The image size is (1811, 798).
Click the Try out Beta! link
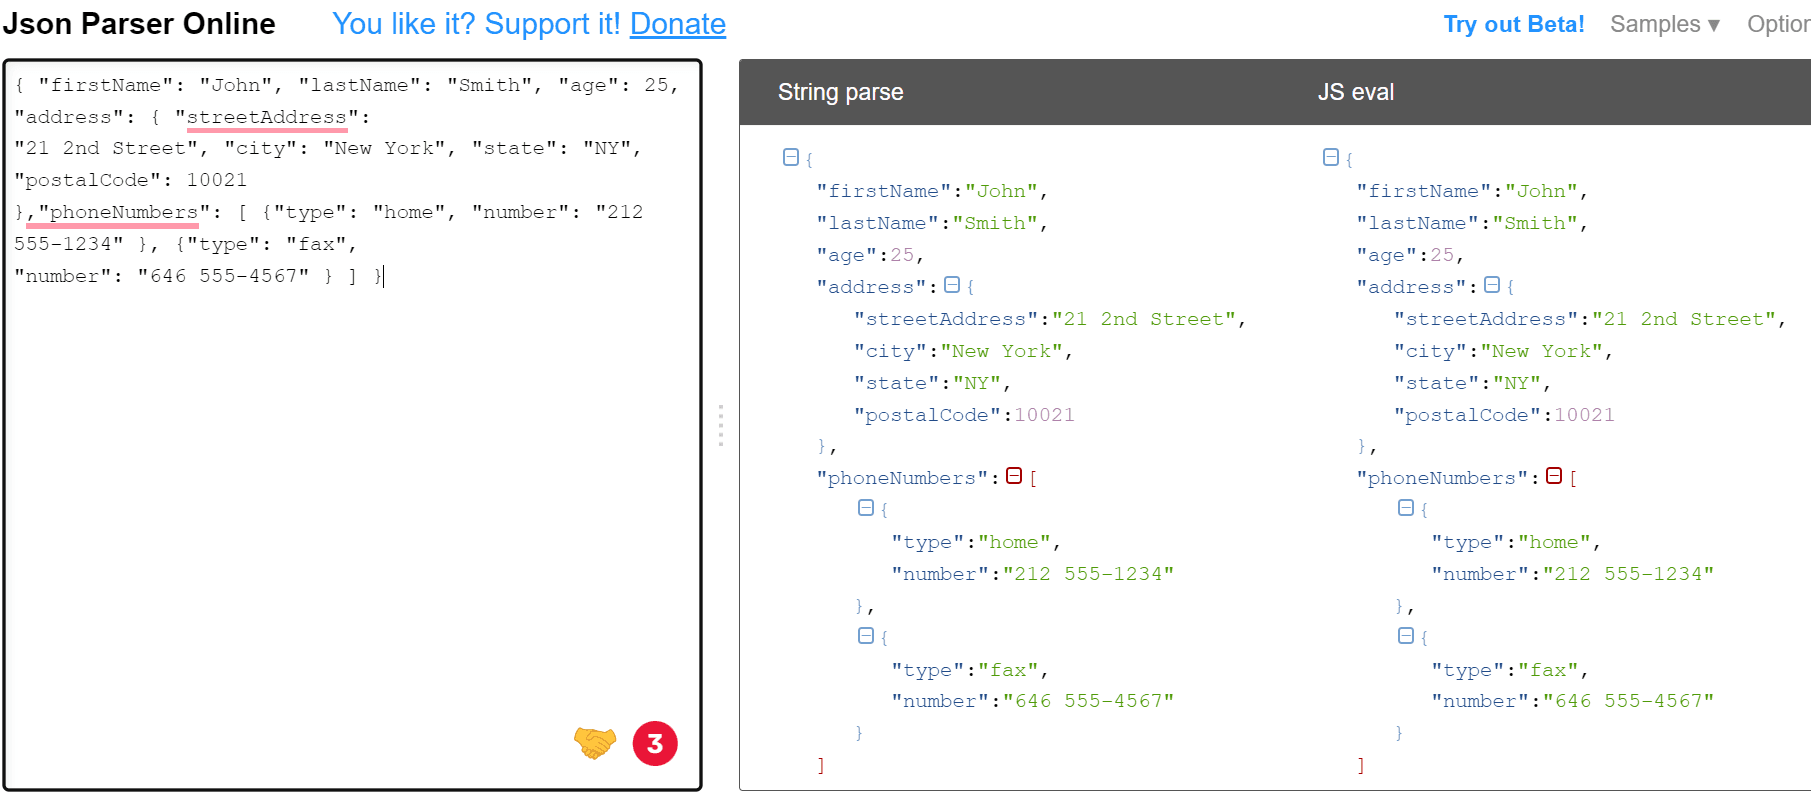(1514, 24)
